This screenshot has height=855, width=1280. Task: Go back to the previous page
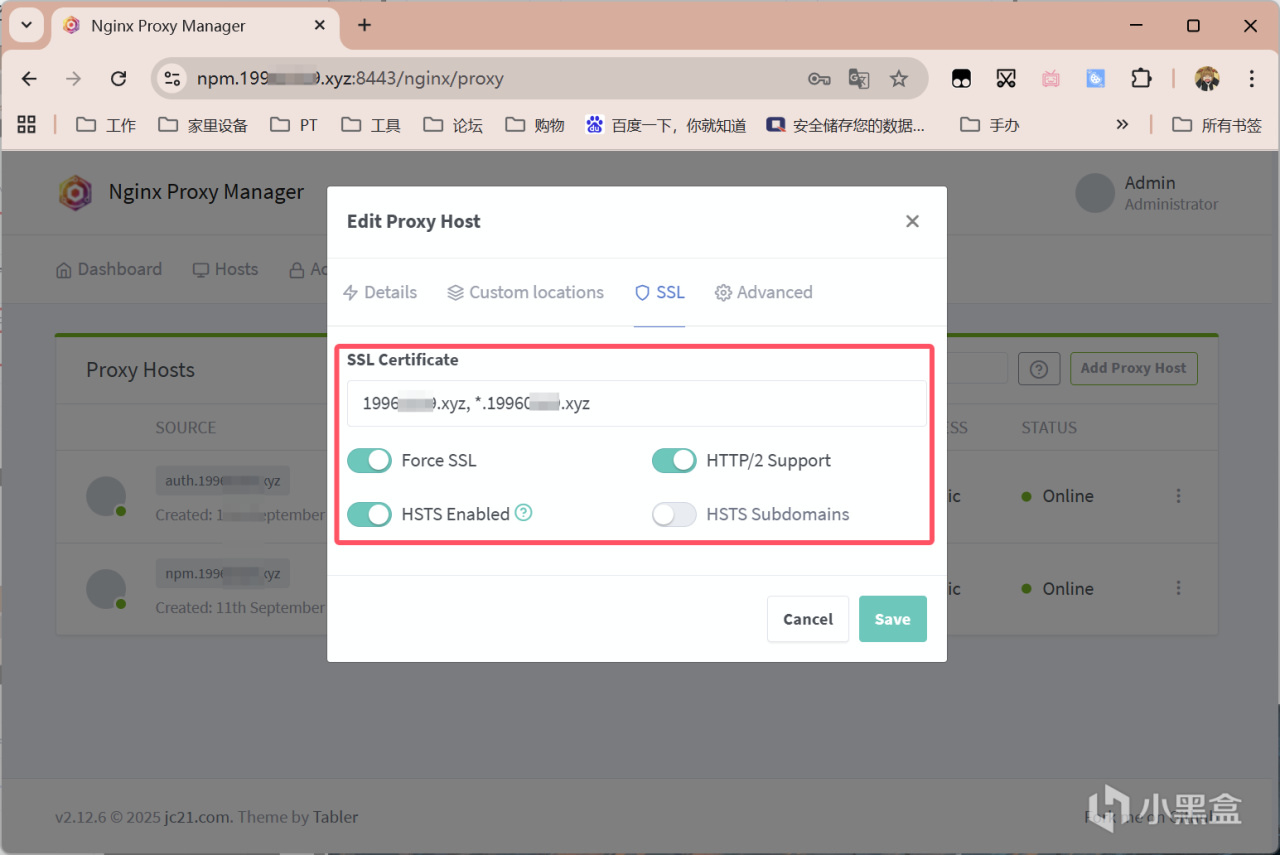tap(29, 79)
